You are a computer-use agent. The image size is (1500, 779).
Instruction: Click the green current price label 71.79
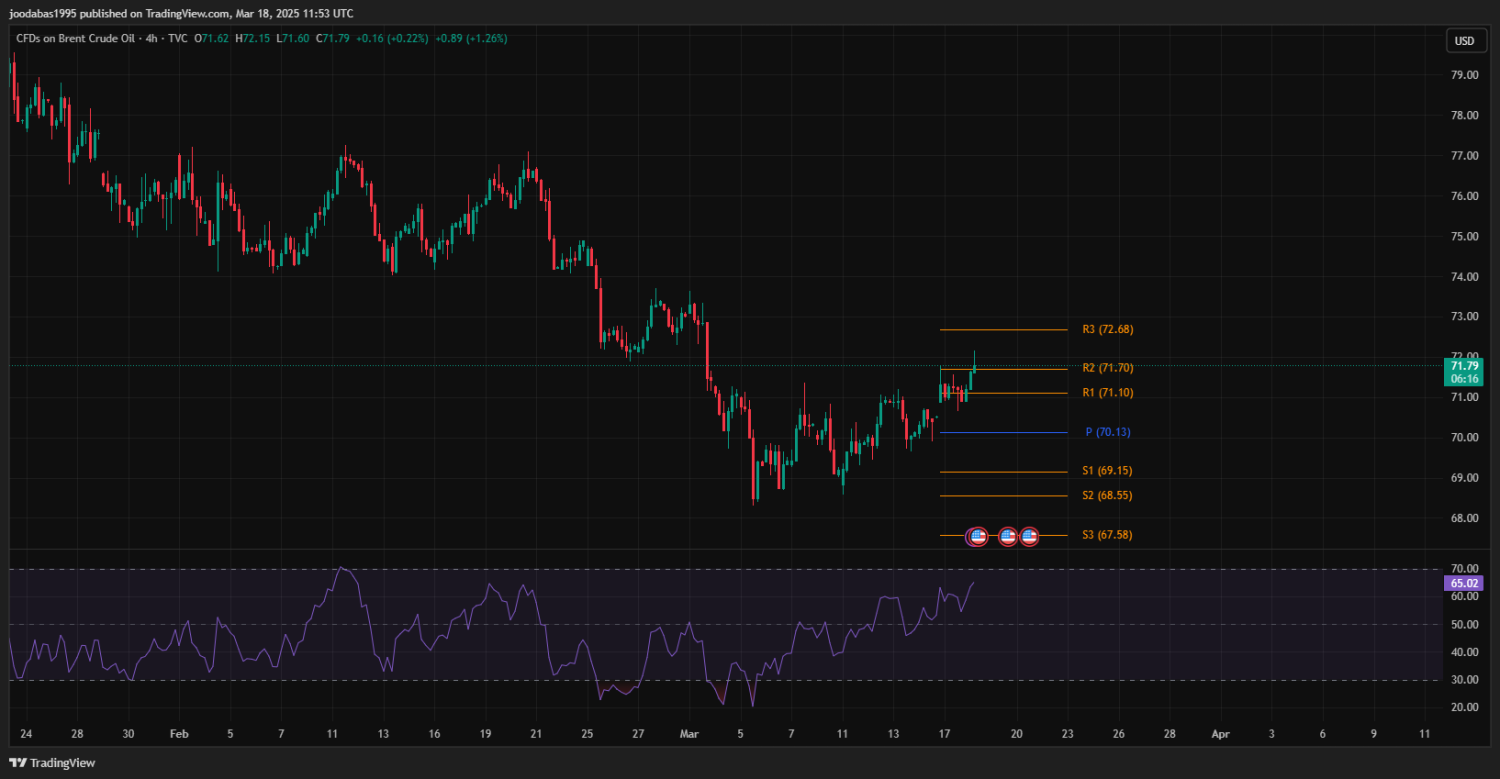pyautogui.click(x=1464, y=366)
